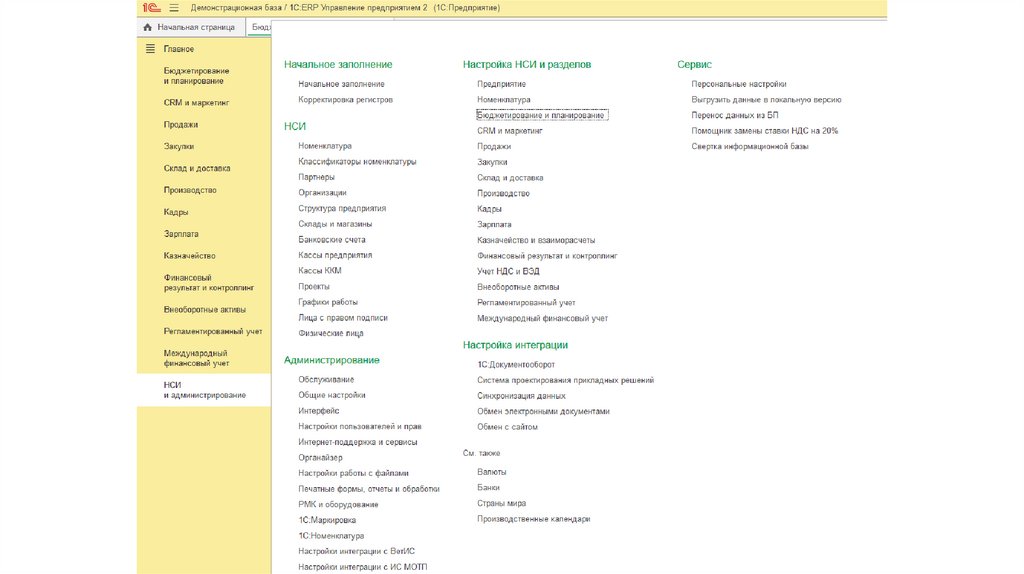The height and width of the screenshot is (574, 1024).
Task: Open Выгрузить данные в локальную версию
Action: pyautogui.click(x=767, y=100)
